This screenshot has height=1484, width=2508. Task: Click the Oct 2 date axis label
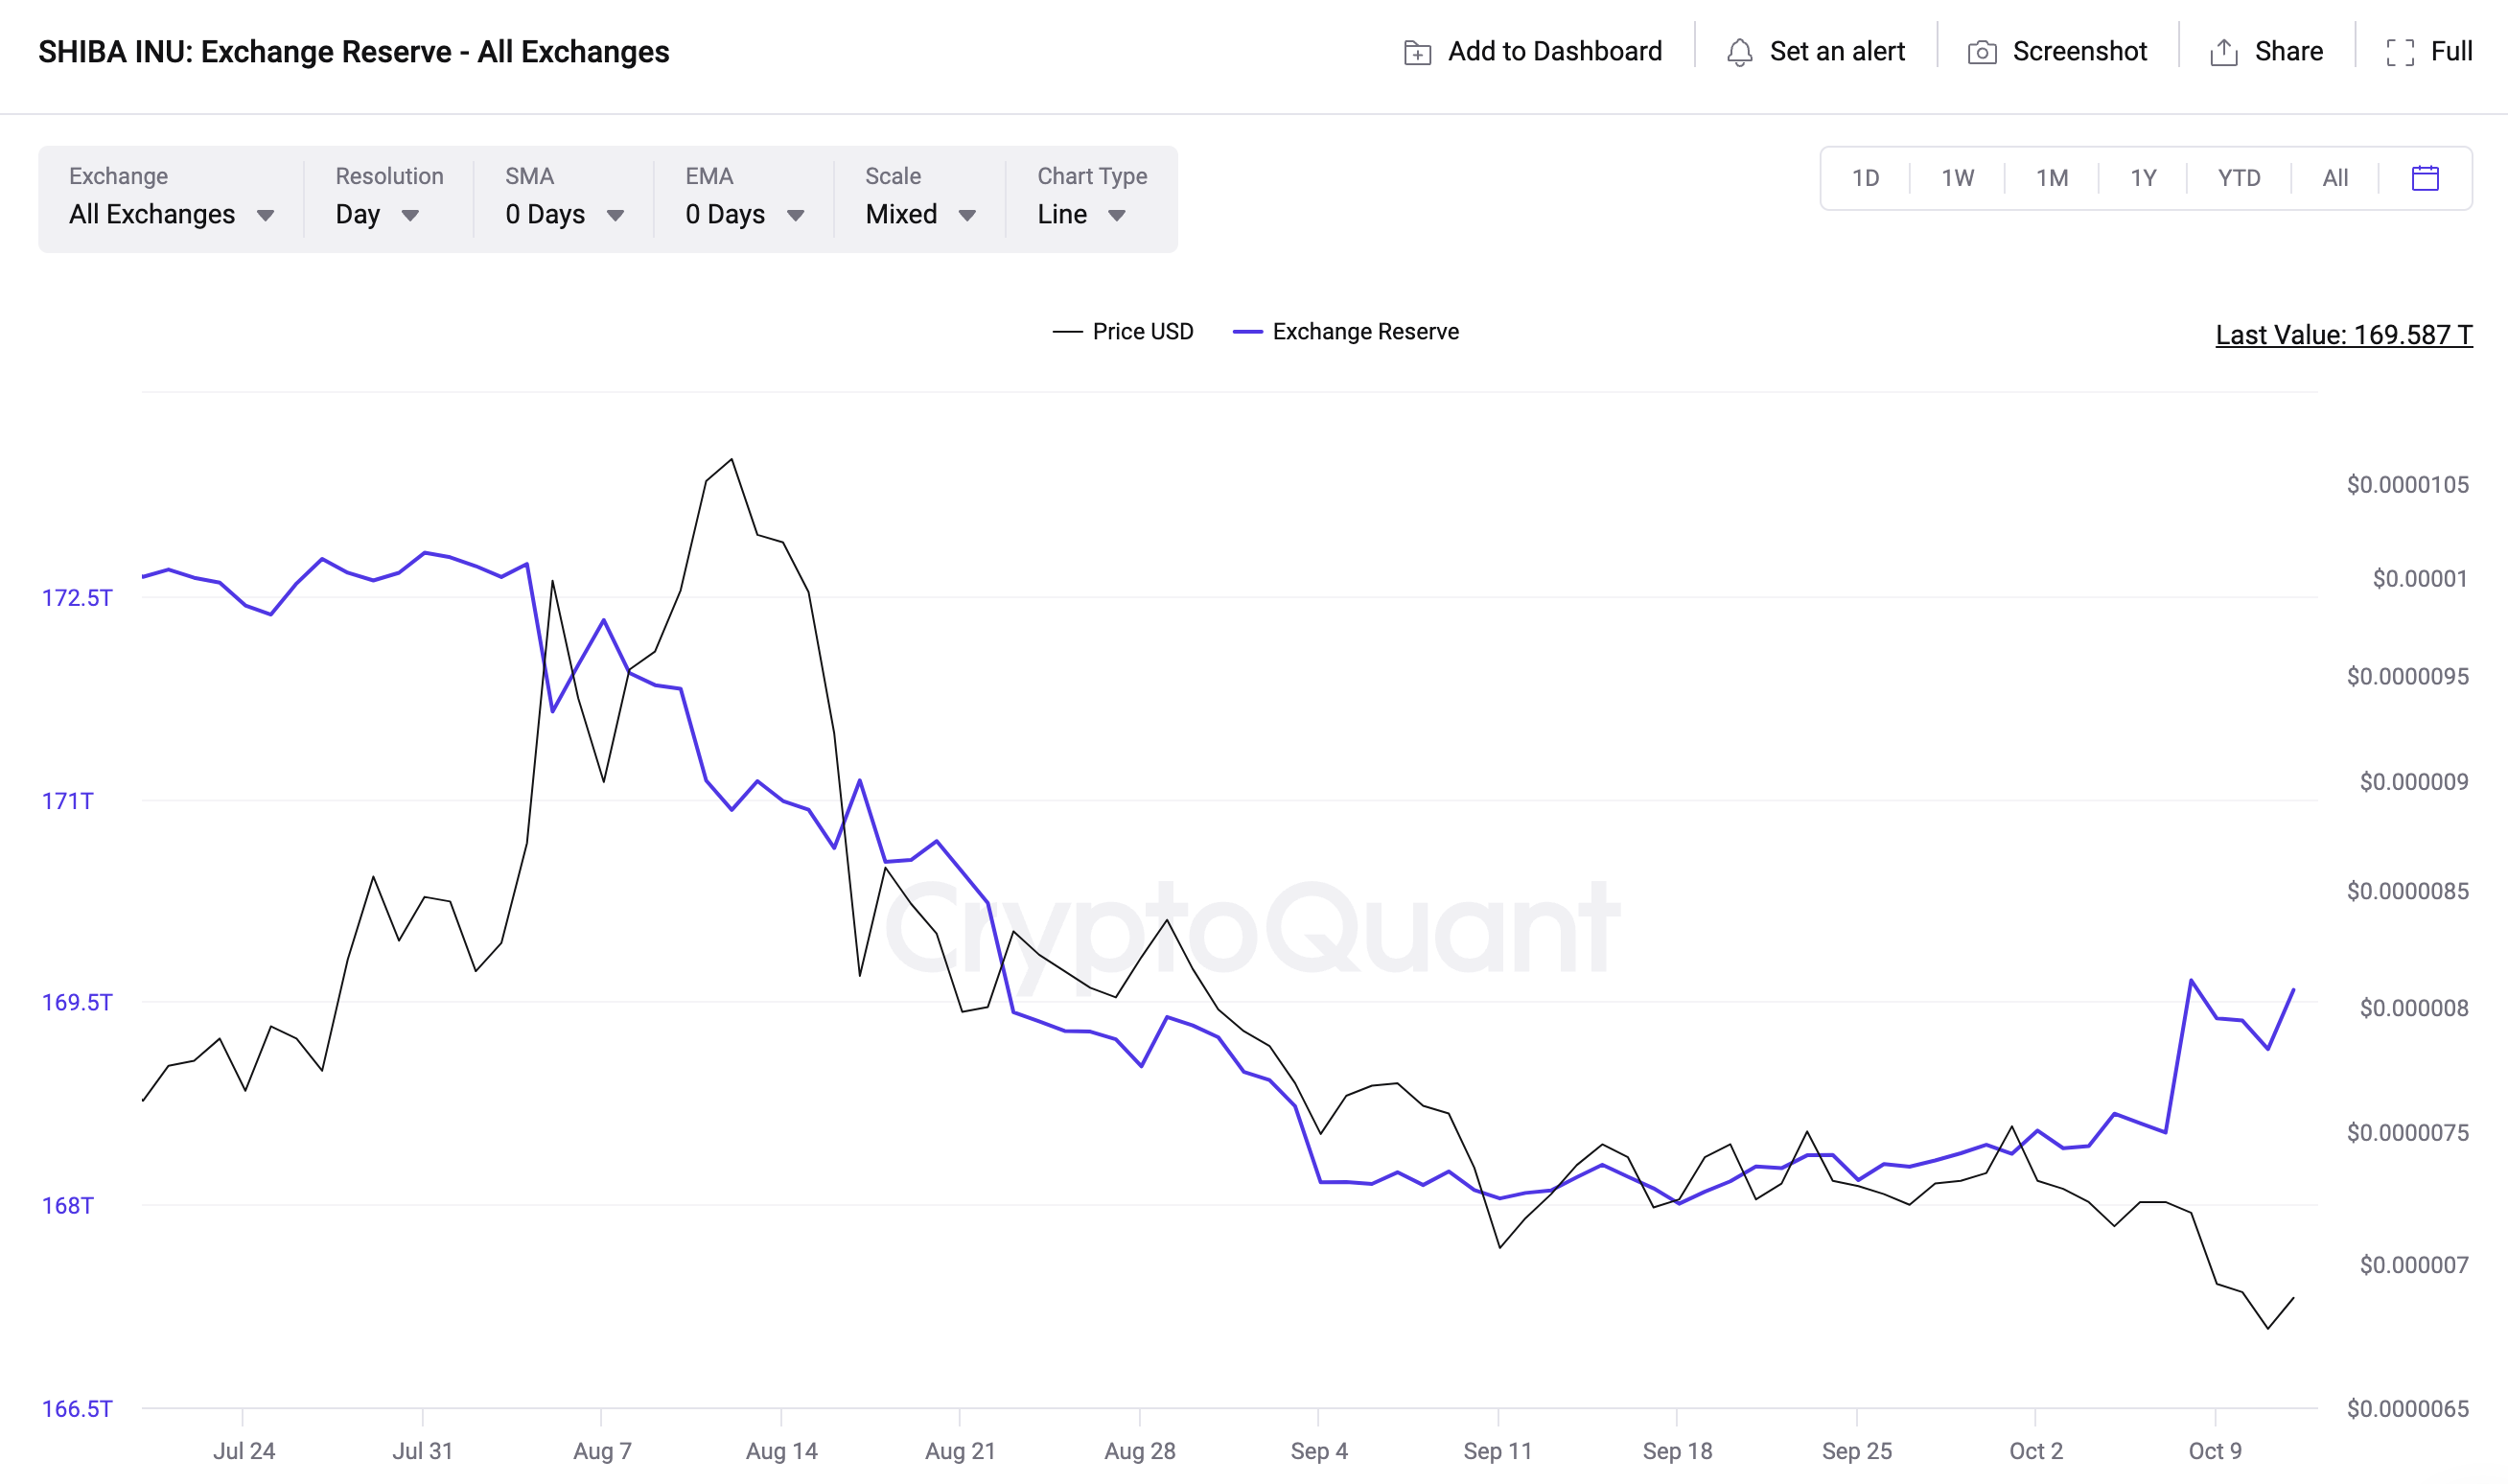click(x=2036, y=1451)
